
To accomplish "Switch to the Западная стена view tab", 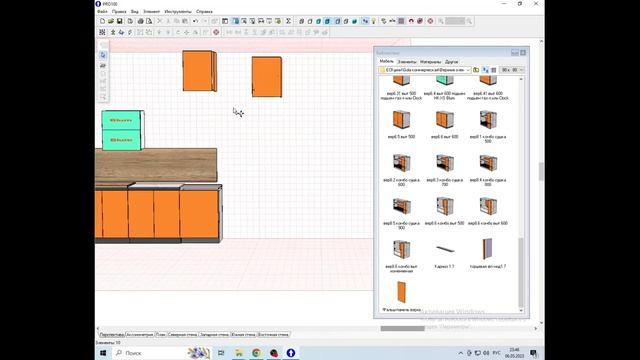I will pos(214,334).
